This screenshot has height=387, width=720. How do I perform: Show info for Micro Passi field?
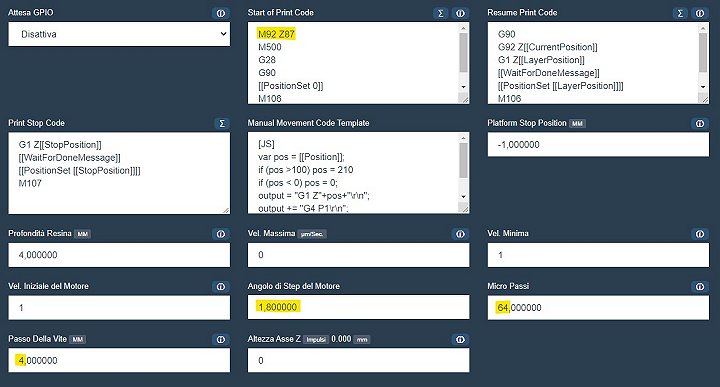(x=700, y=287)
